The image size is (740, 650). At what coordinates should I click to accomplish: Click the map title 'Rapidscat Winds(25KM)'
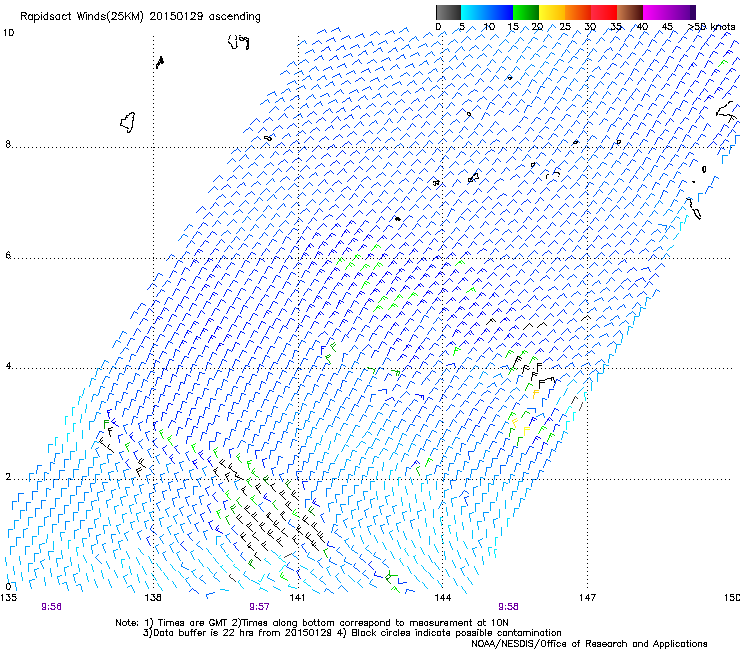(82, 17)
